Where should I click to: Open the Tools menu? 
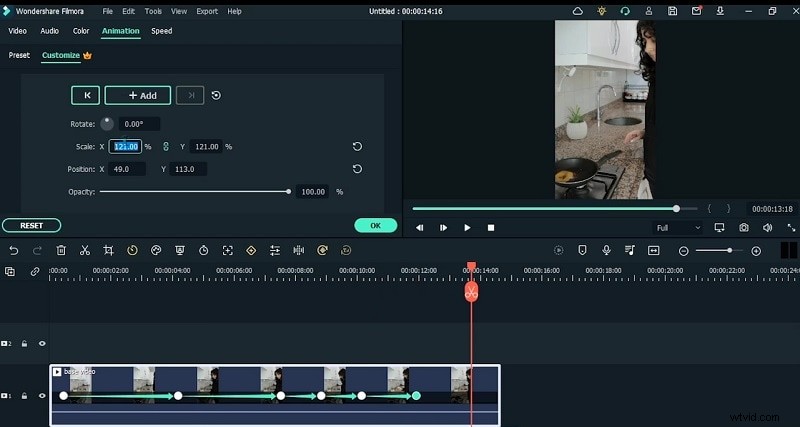coord(153,11)
